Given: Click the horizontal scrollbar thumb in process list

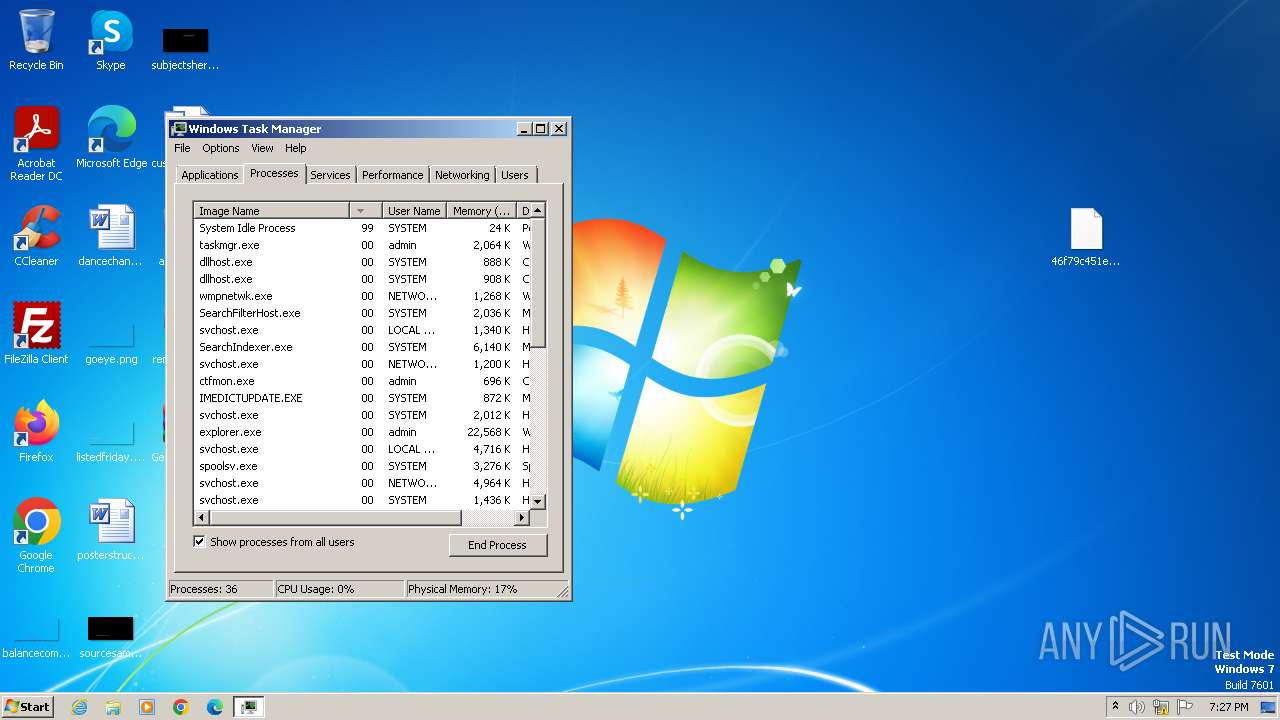Looking at the screenshot, I should coord(335,518).
